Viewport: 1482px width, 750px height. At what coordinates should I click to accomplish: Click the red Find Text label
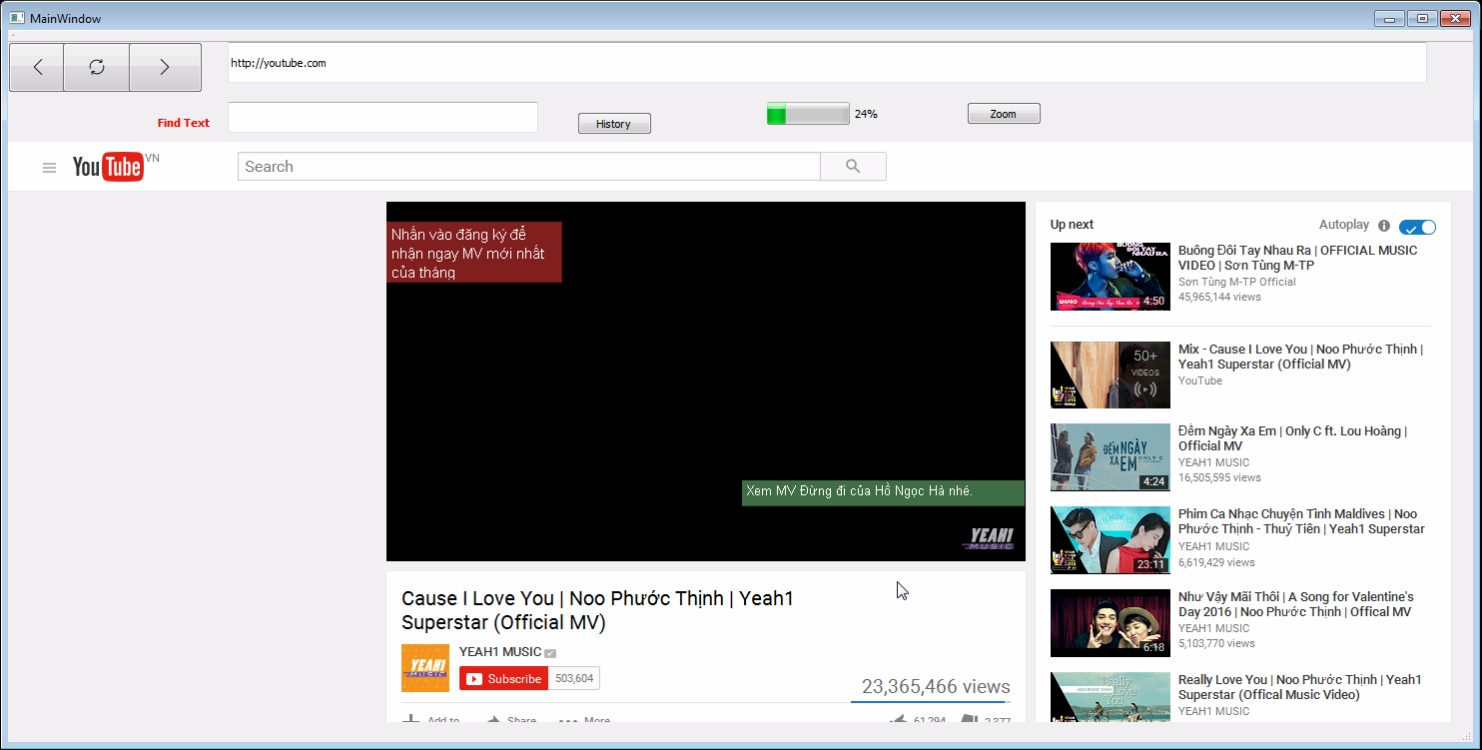point(184,123)
